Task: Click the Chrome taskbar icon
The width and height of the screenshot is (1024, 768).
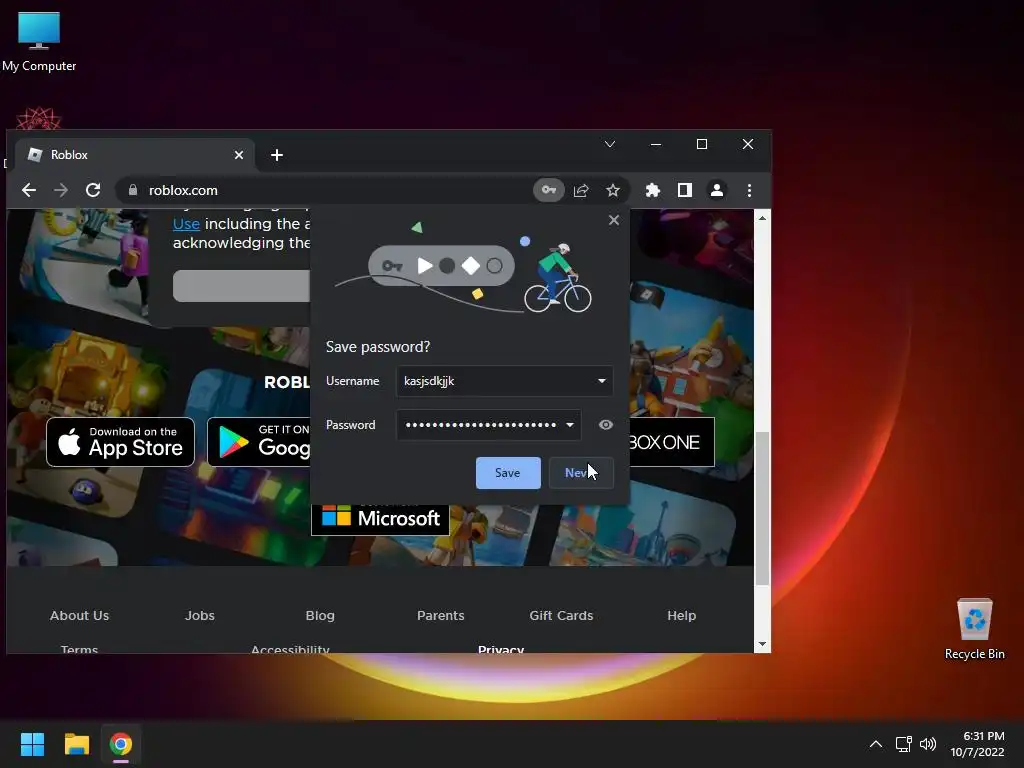Action: tap(121, 744)
